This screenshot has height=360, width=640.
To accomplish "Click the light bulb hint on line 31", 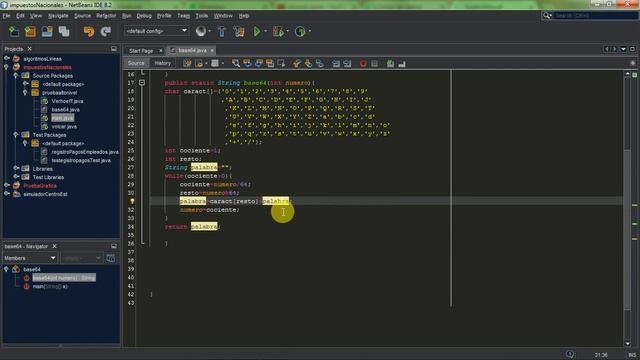I will [132, 201].
